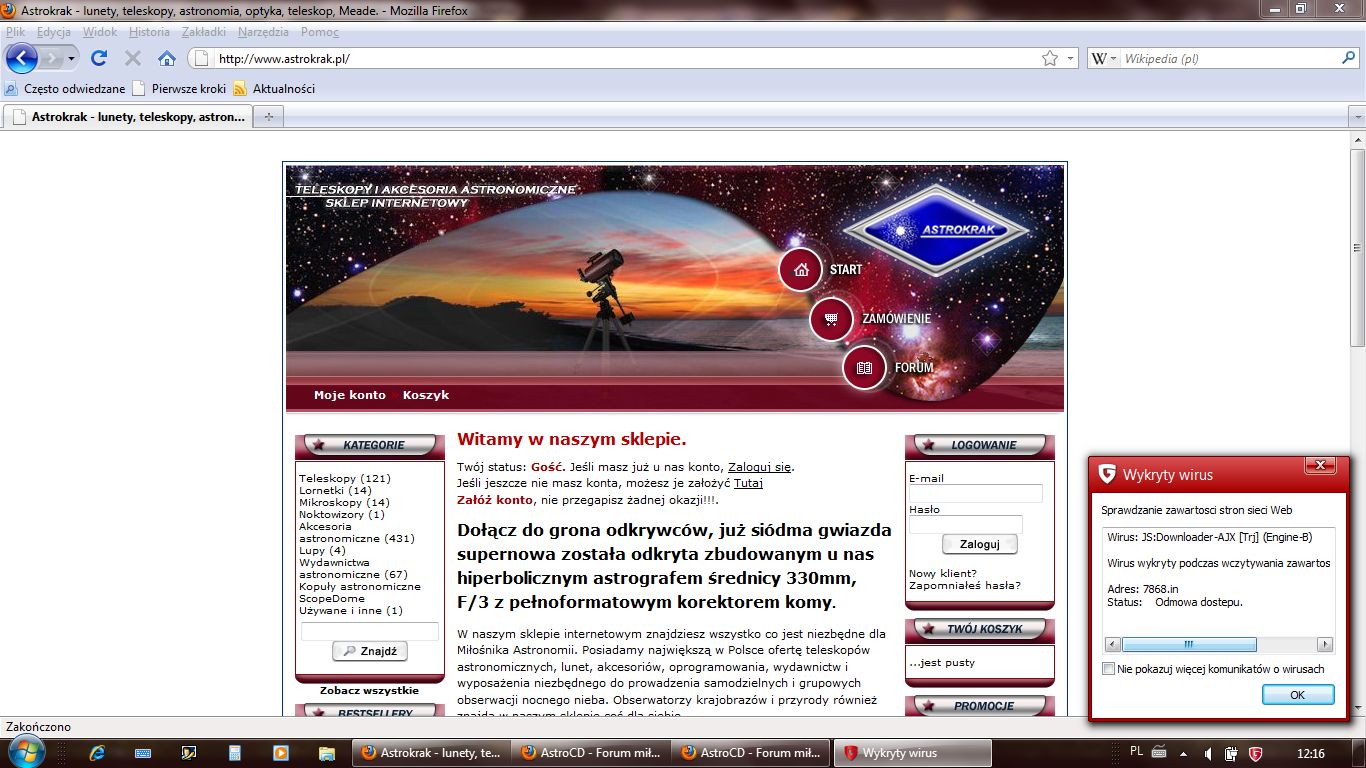Image resolution: width=1366 pixels, height=768 pixels.
Task: Switch to the Wykryty wirus taskbar button
Action: [913, 753]
